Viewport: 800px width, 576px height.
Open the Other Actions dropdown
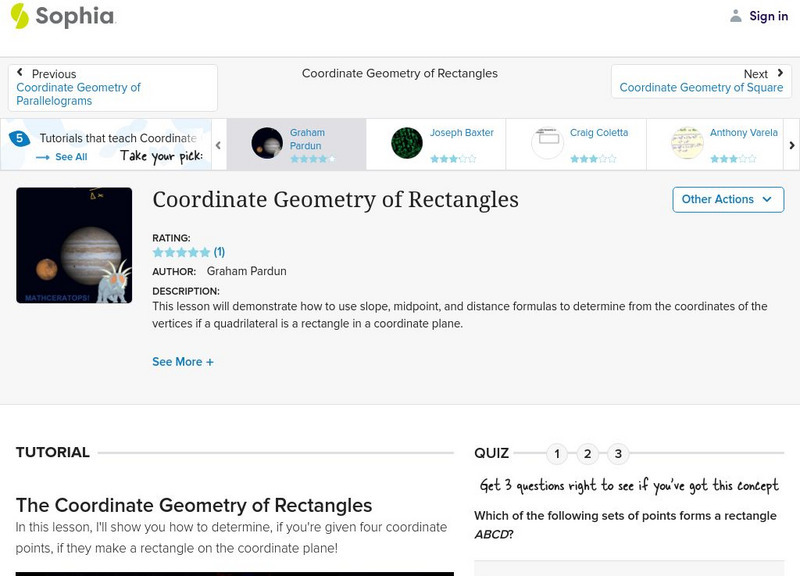click(727, 199)
